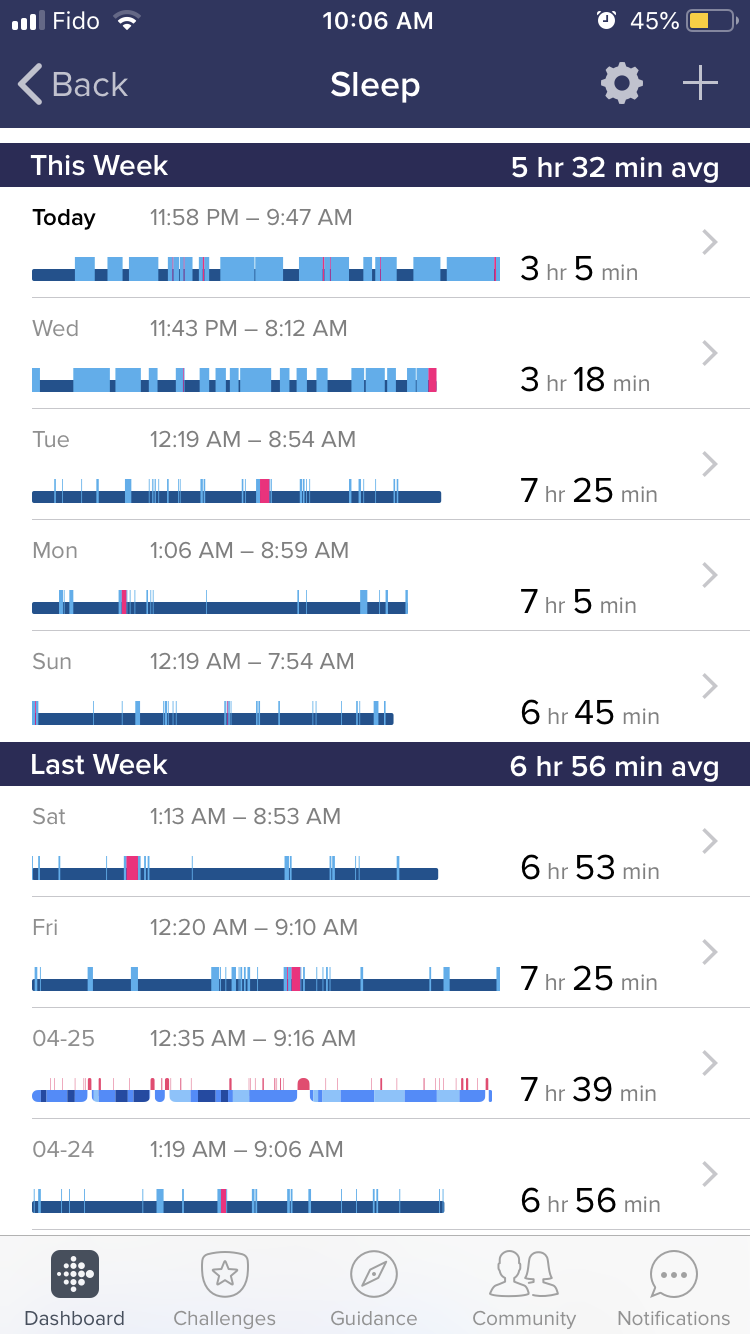Image resolution: width=750 pixels, height=1334 pixels.
Task: Tap the Last Week average header
Action: pos(375,765)
